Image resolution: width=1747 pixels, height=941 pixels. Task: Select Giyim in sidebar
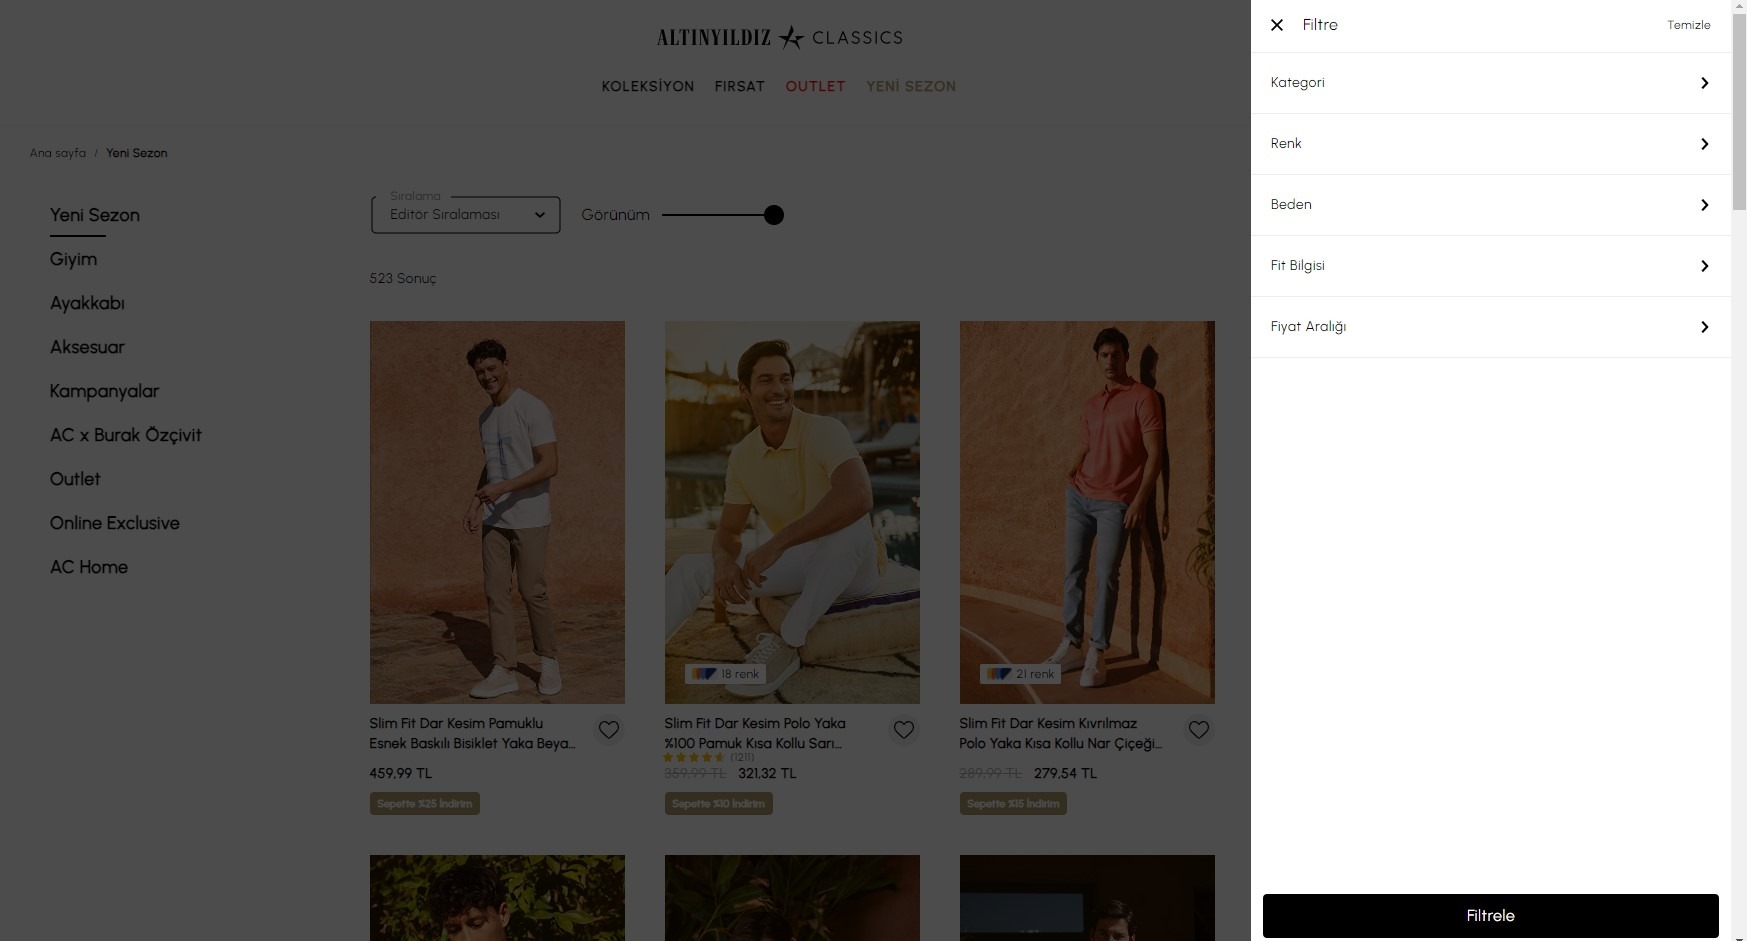(x=74, y=260)
